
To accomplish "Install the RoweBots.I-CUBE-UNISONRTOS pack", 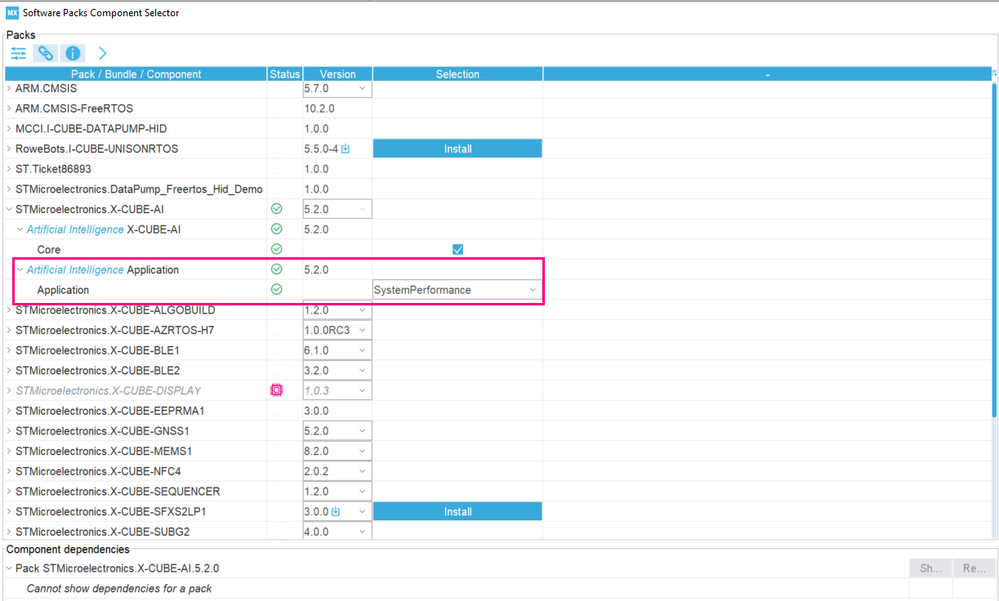I will (x=457, y=149).
